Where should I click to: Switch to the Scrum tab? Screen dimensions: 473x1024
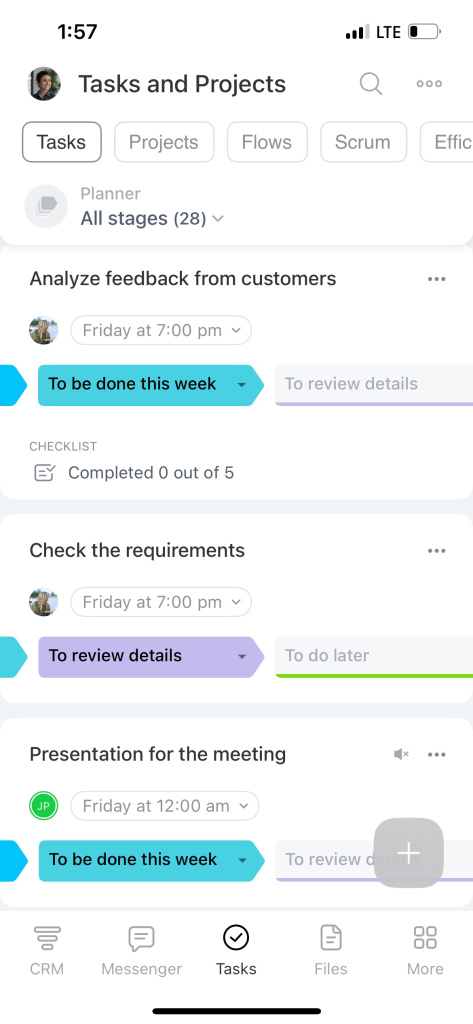(363, 142)
